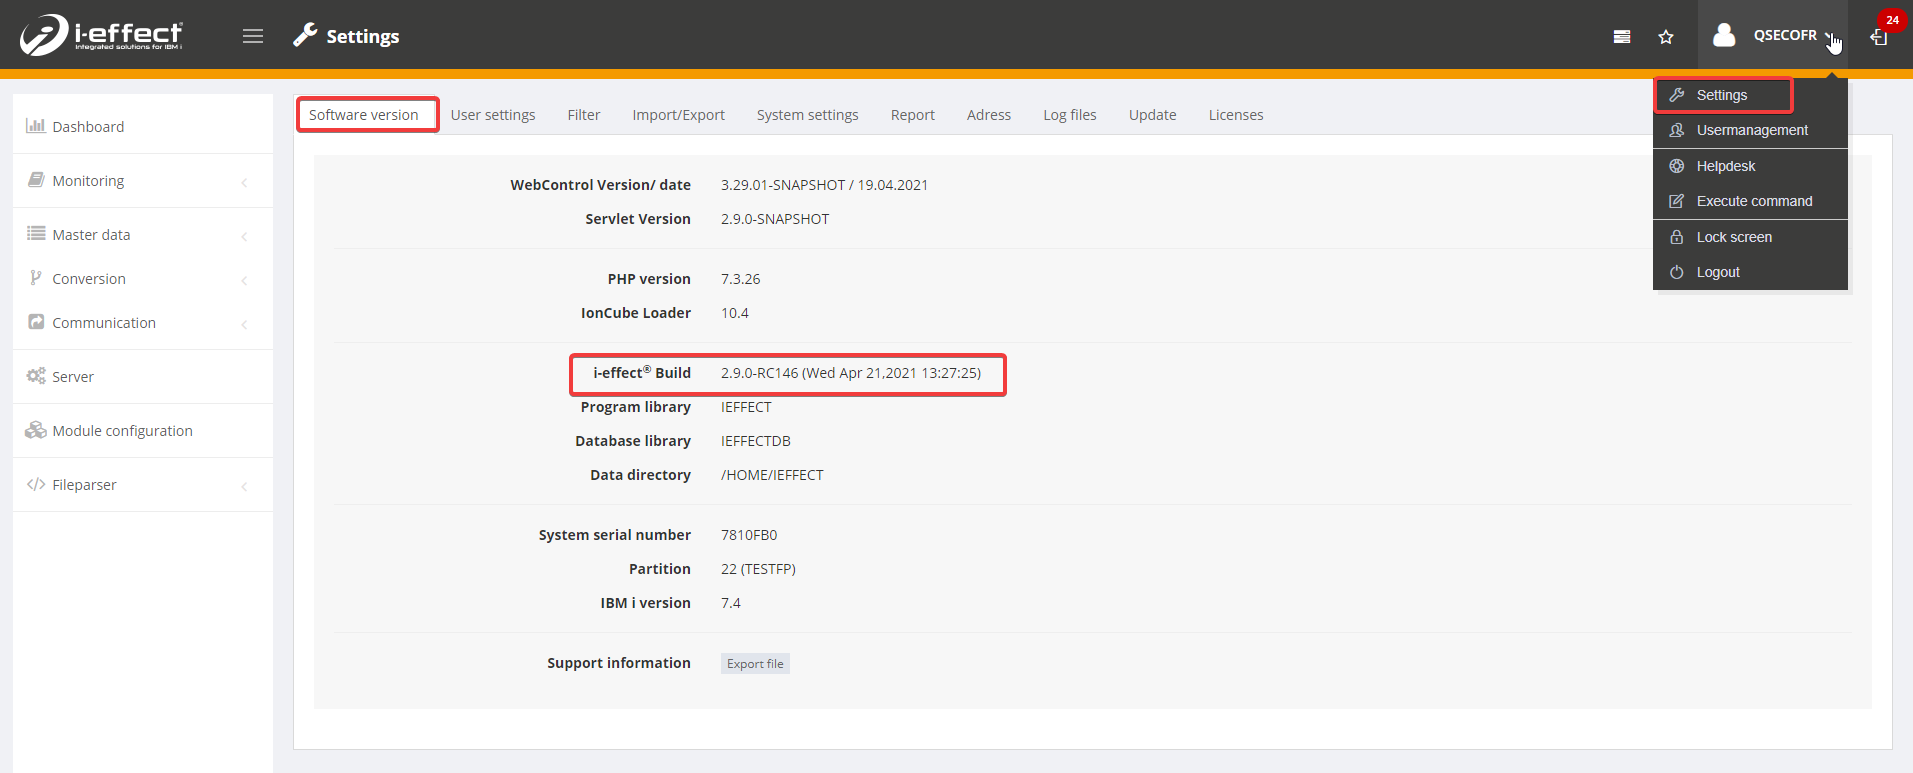1913x773 pixels.
Task: Click the favorites star icon
Action: (1666, 37)
